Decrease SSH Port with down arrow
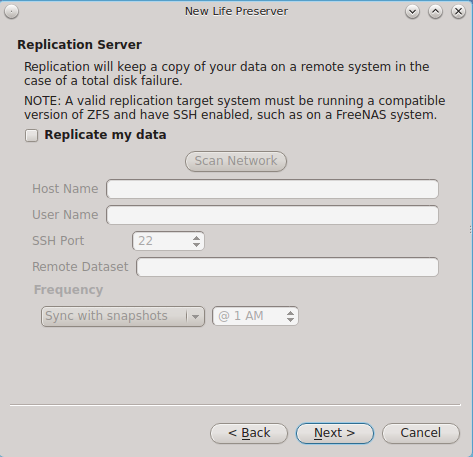The height and width of the screenshot is (457, 473). pos(196,245)
